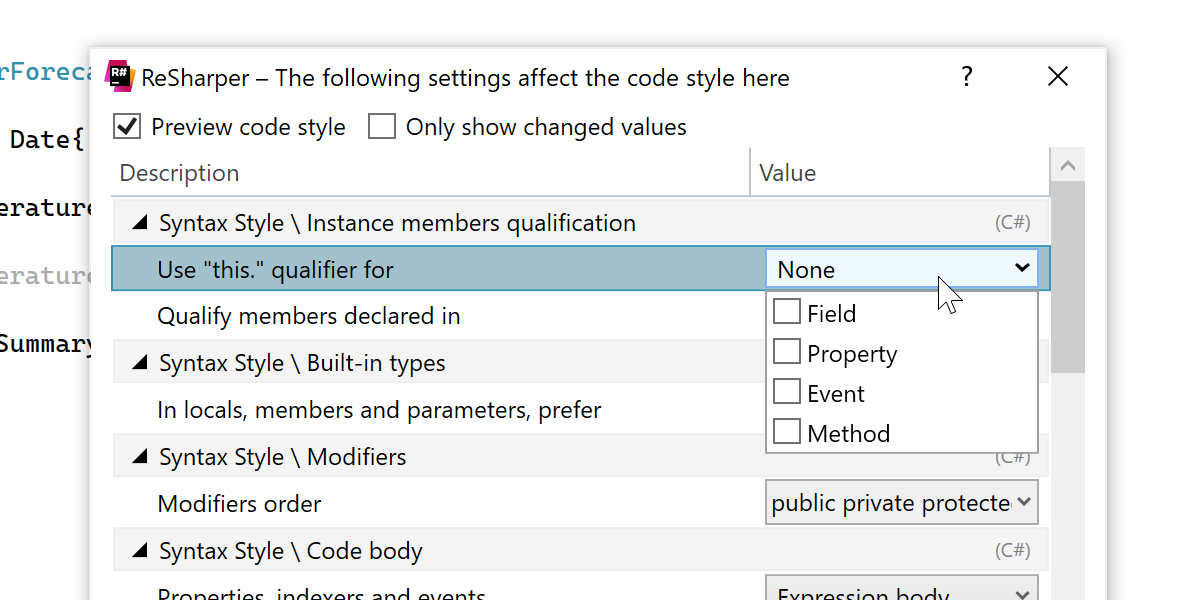Collapse Syntax Style Built-in types section

140,363
